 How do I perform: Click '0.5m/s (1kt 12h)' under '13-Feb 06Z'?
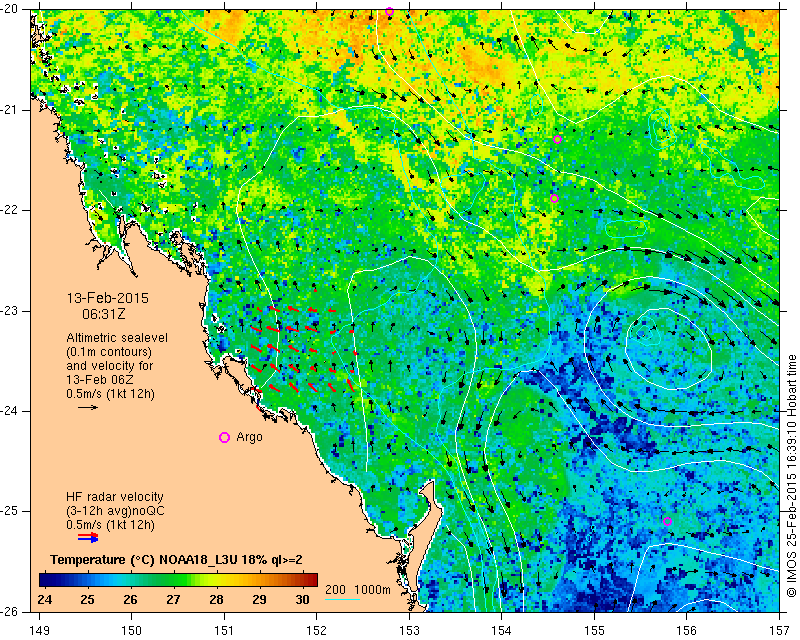110,394
